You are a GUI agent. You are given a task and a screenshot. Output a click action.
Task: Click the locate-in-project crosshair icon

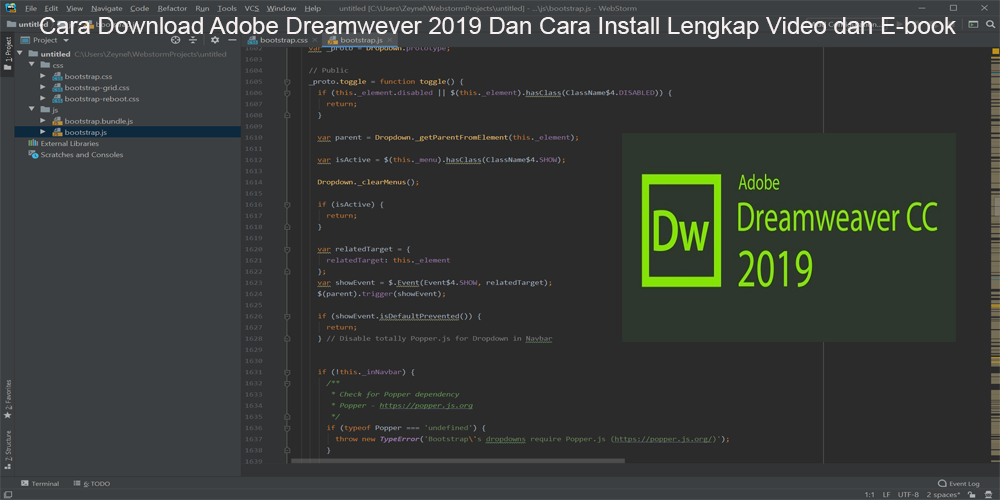coord(175,40)
